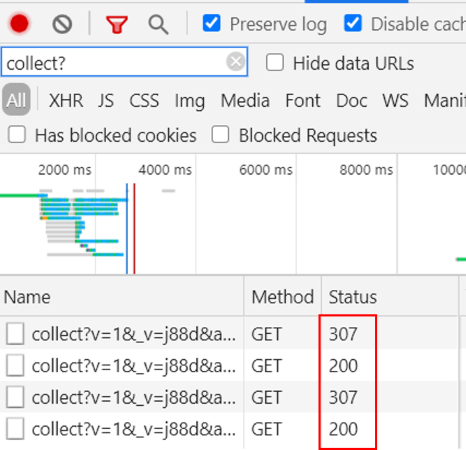Screen dimensions: 466x450
Task: Select the All filter
Action: point(16,100)
